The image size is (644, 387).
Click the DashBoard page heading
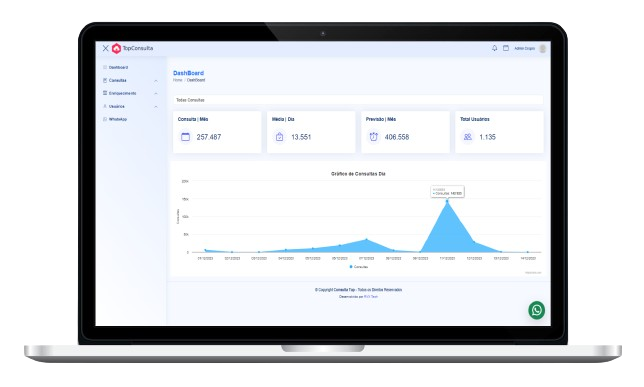(189, 73)
